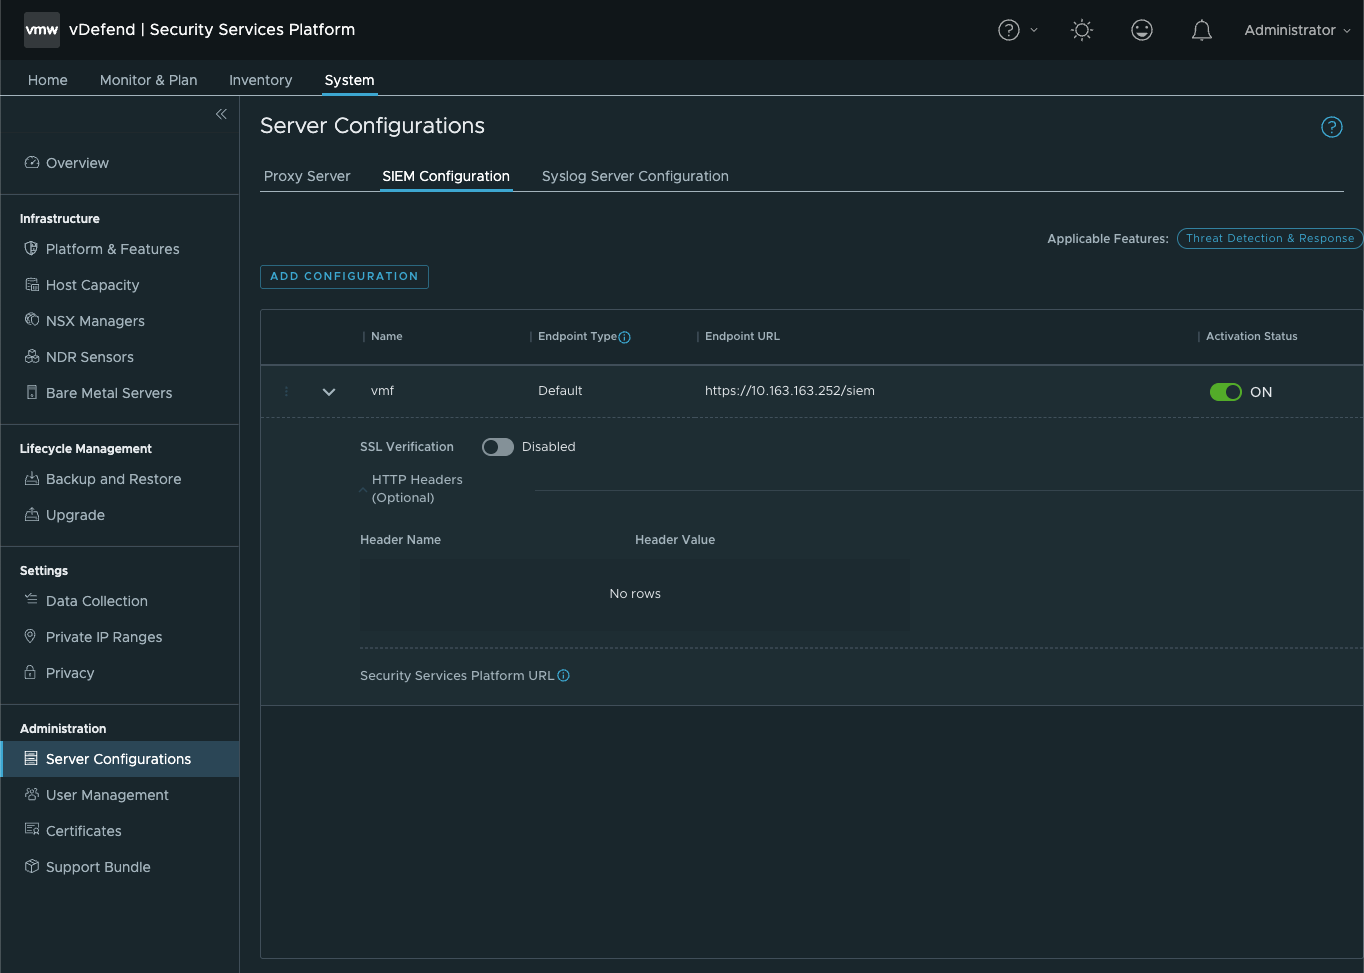1364x973 pixels.
Task: Click the Add Configuration button
Action: pos(344,277)
